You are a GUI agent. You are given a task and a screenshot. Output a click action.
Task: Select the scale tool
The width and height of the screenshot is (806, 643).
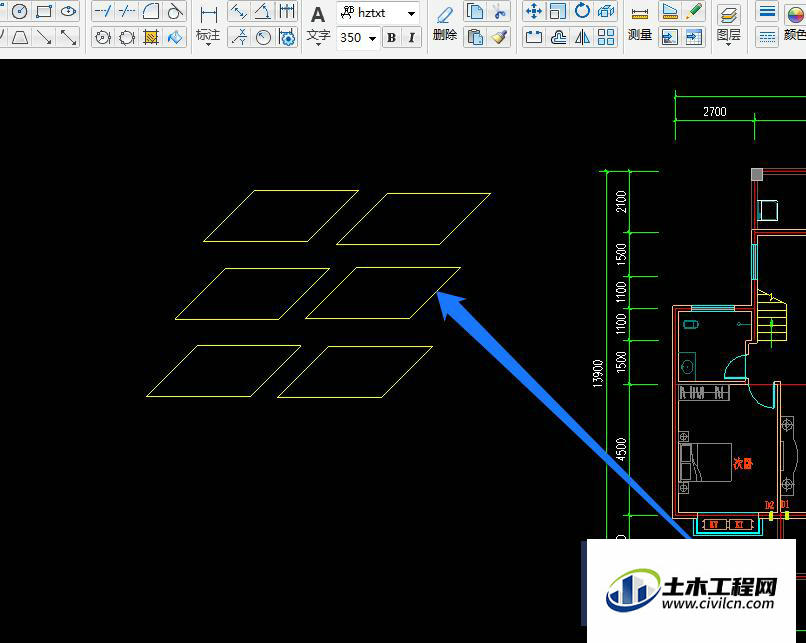[x=558, y=11]
